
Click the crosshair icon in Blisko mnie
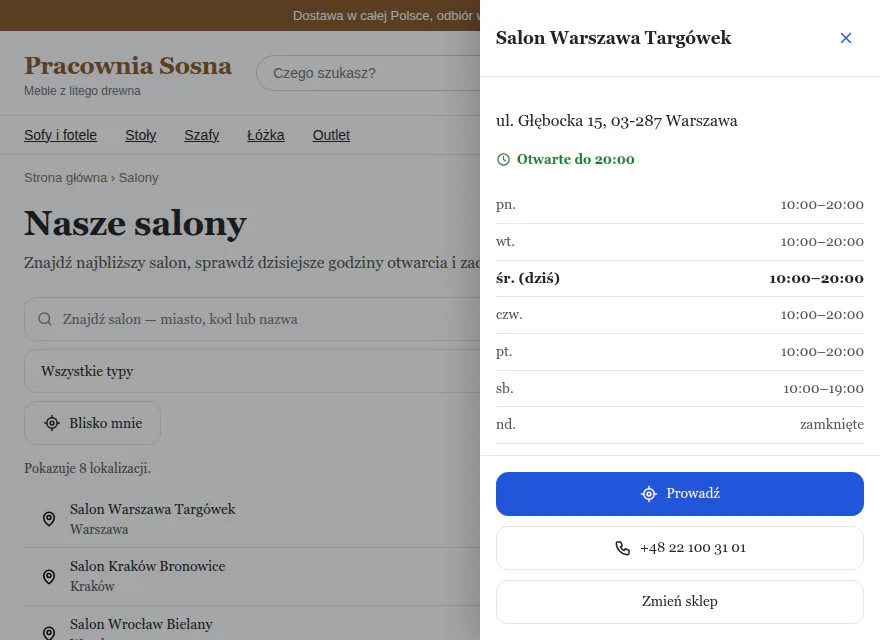click(x=52, y=423)
